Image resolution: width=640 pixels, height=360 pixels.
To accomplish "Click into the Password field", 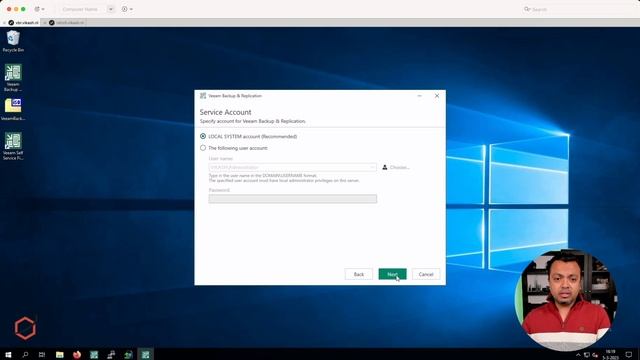I will click(x=293, y=199).
